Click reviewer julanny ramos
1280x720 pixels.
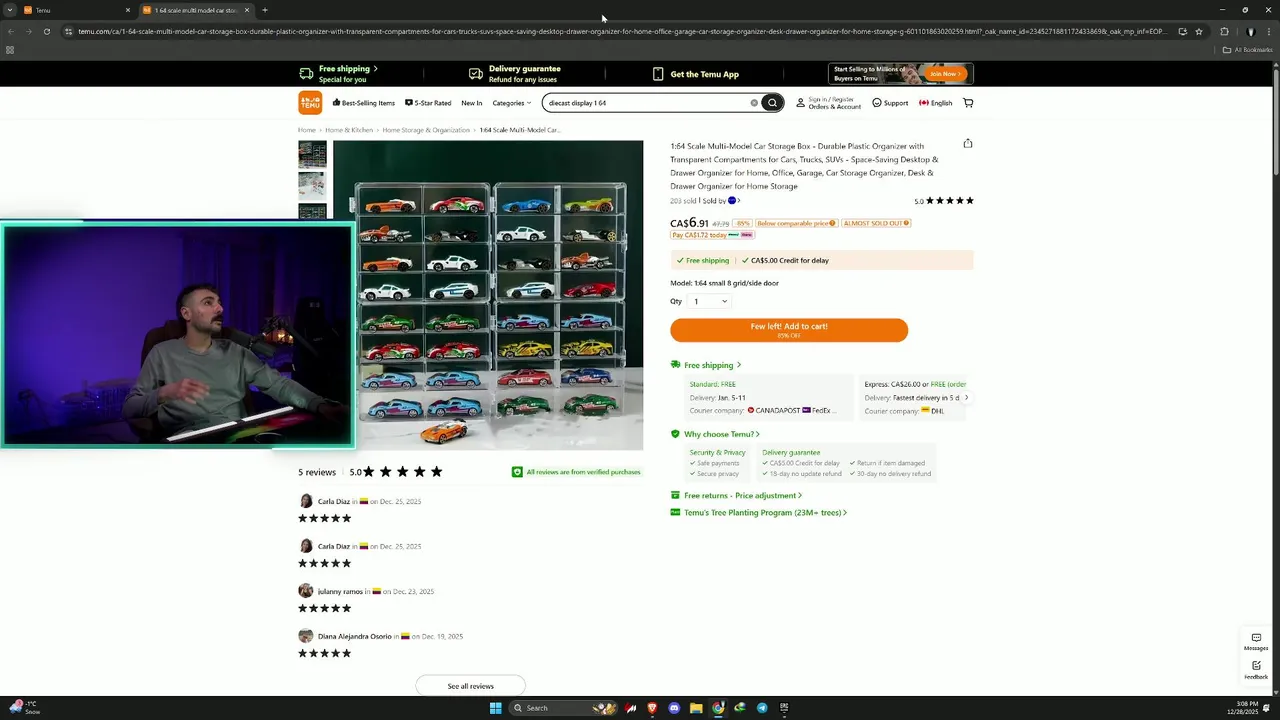pos(339,591)
